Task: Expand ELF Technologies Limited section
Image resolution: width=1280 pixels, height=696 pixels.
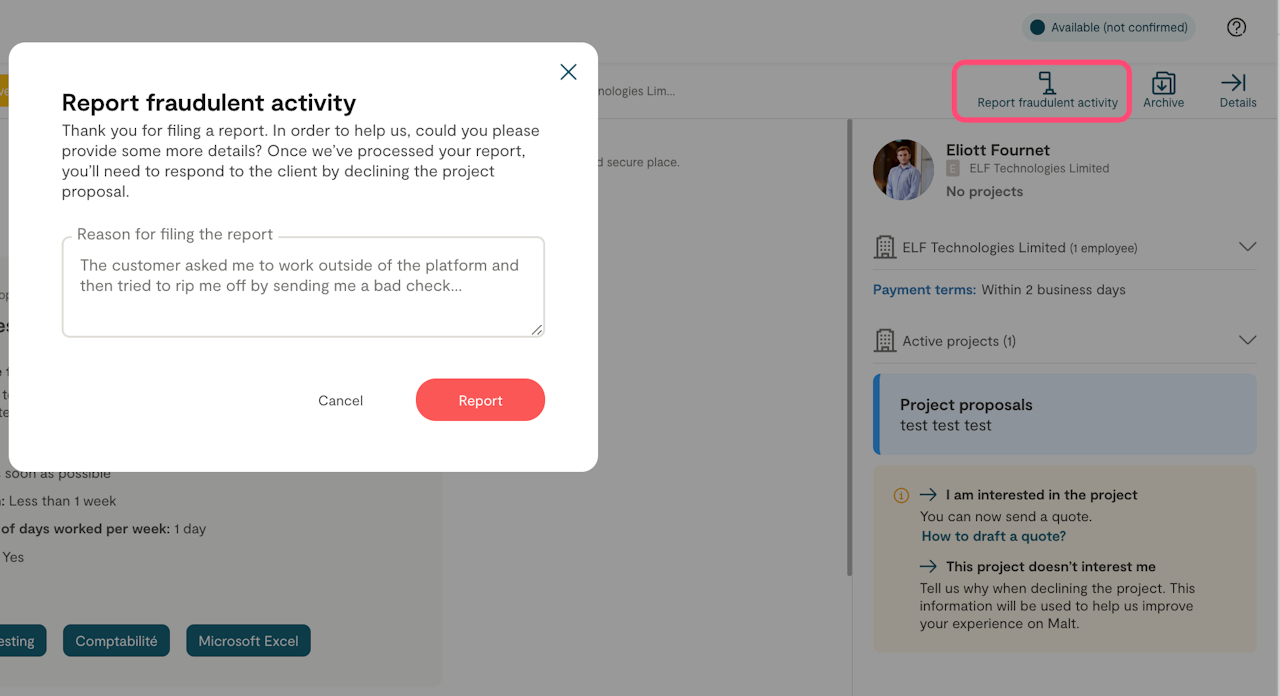Action: (x=1246, y=247)
